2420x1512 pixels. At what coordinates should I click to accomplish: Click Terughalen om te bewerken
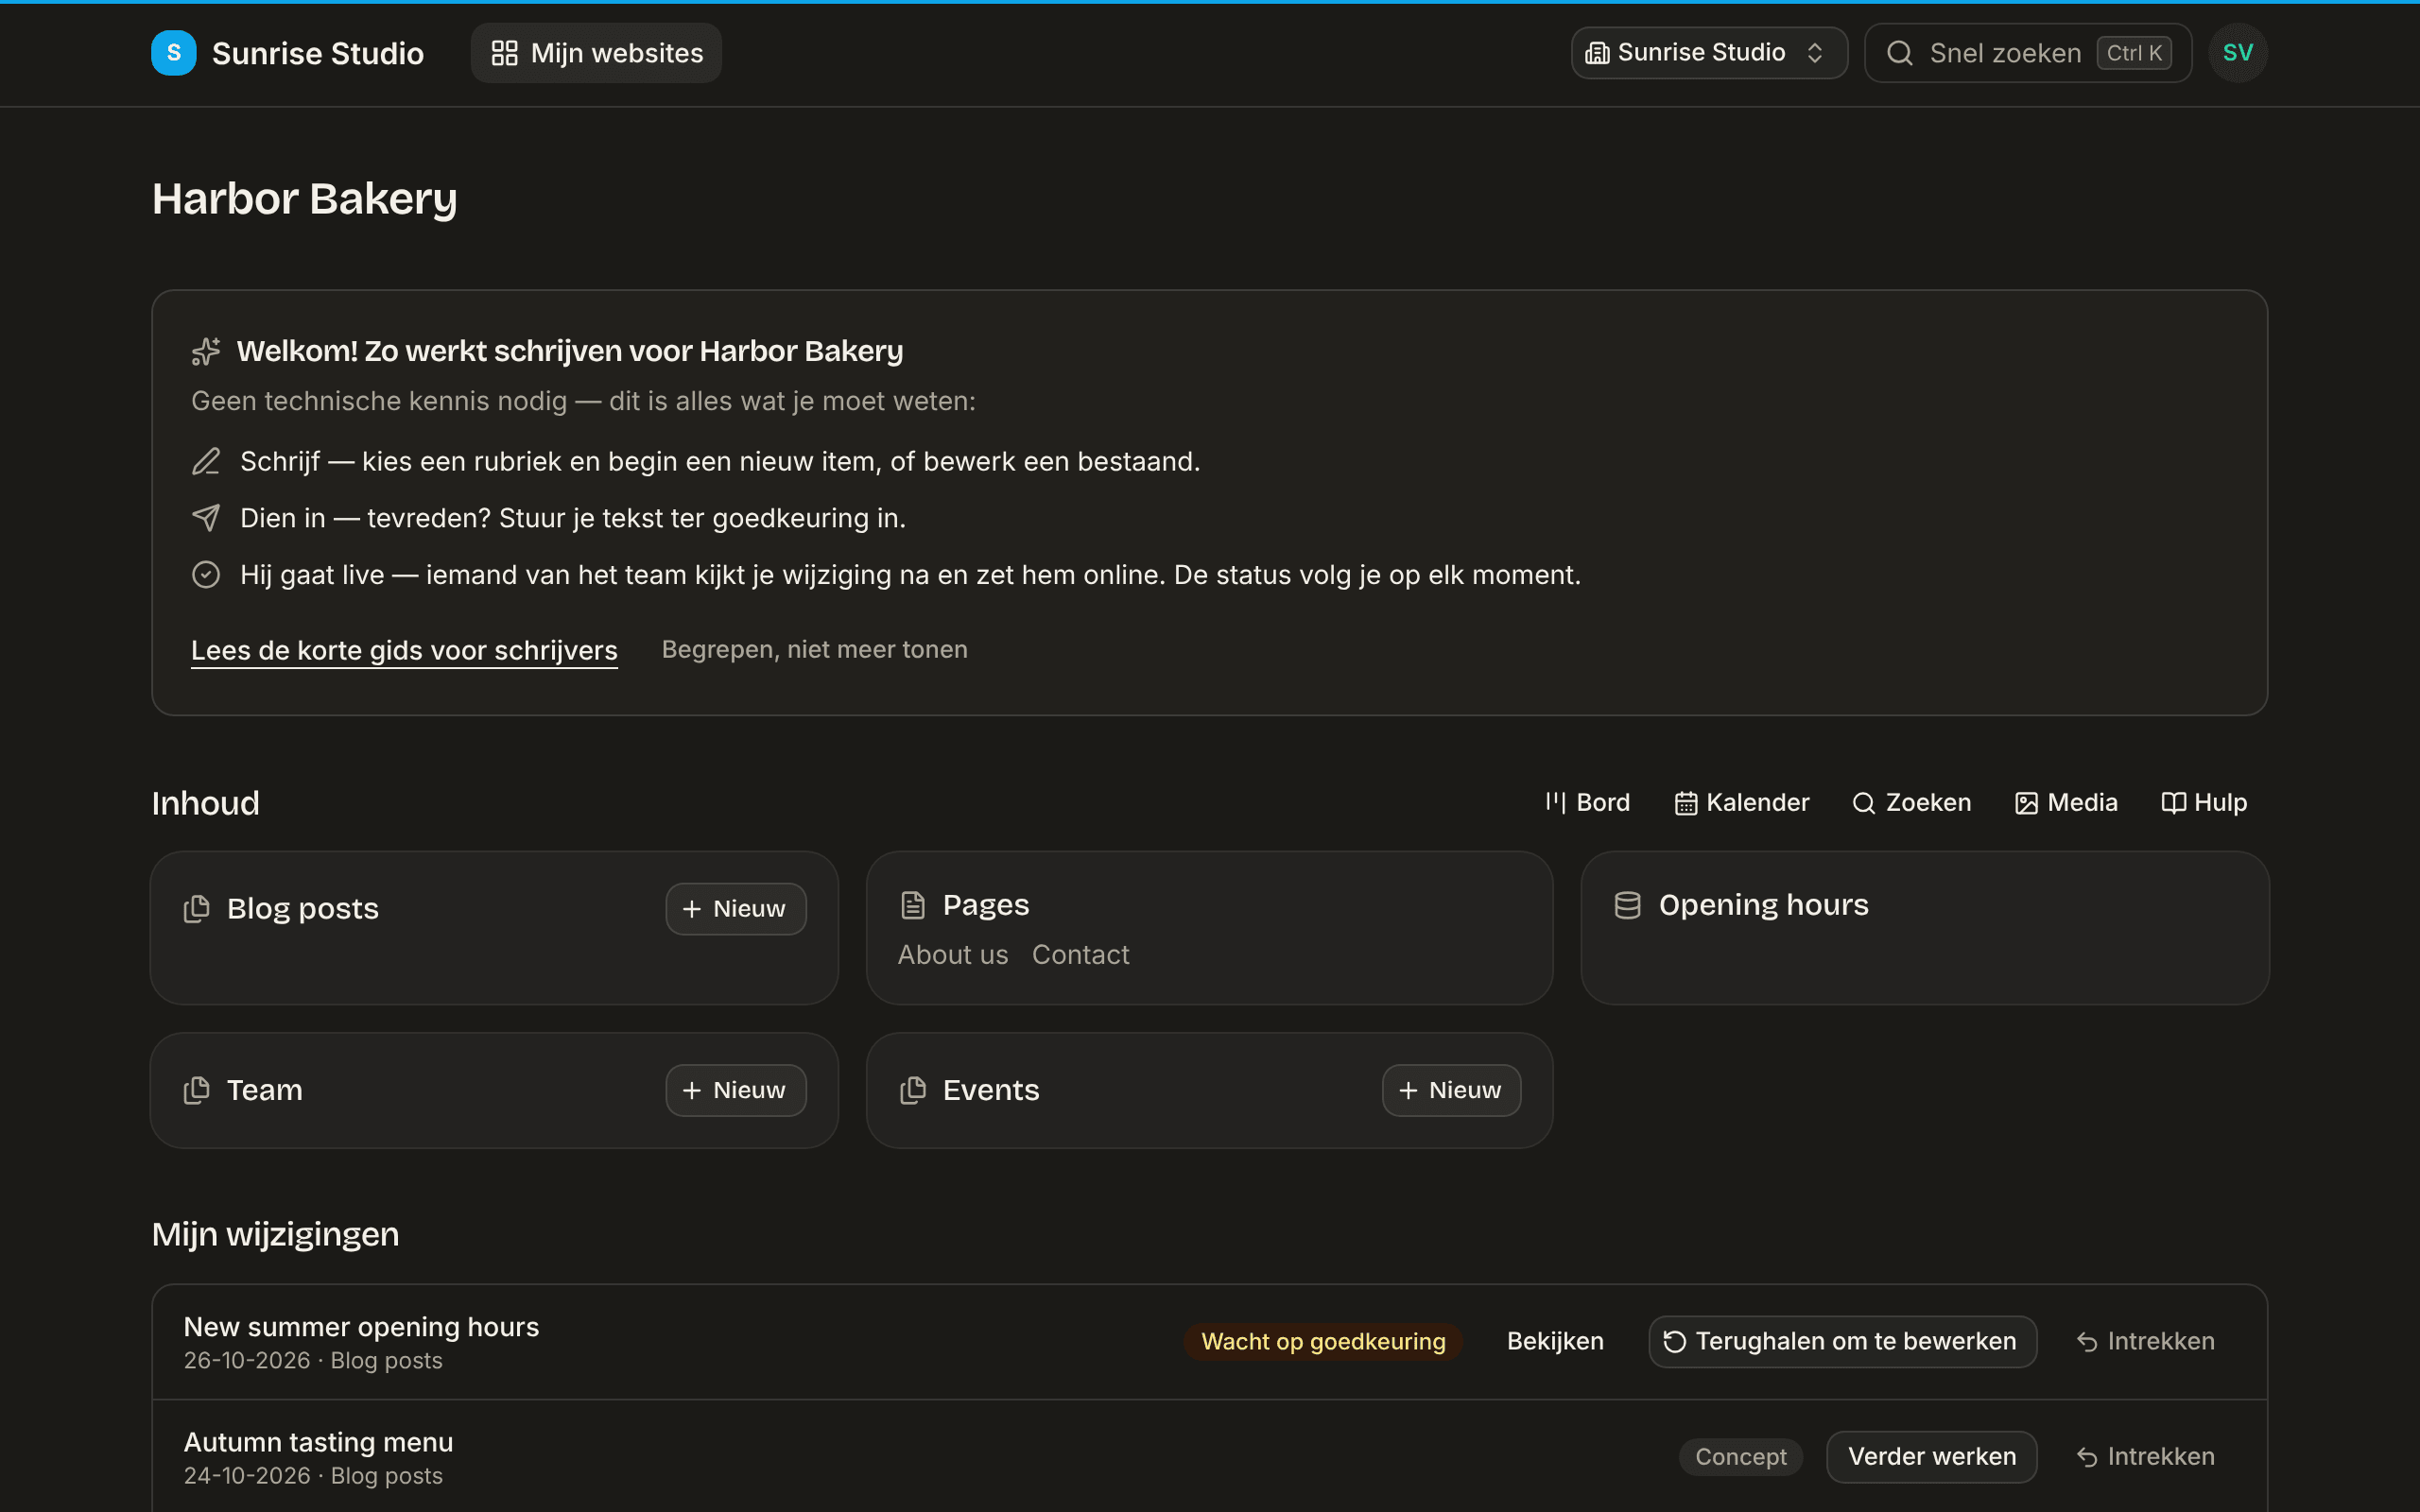(x=1842, y=1342)
